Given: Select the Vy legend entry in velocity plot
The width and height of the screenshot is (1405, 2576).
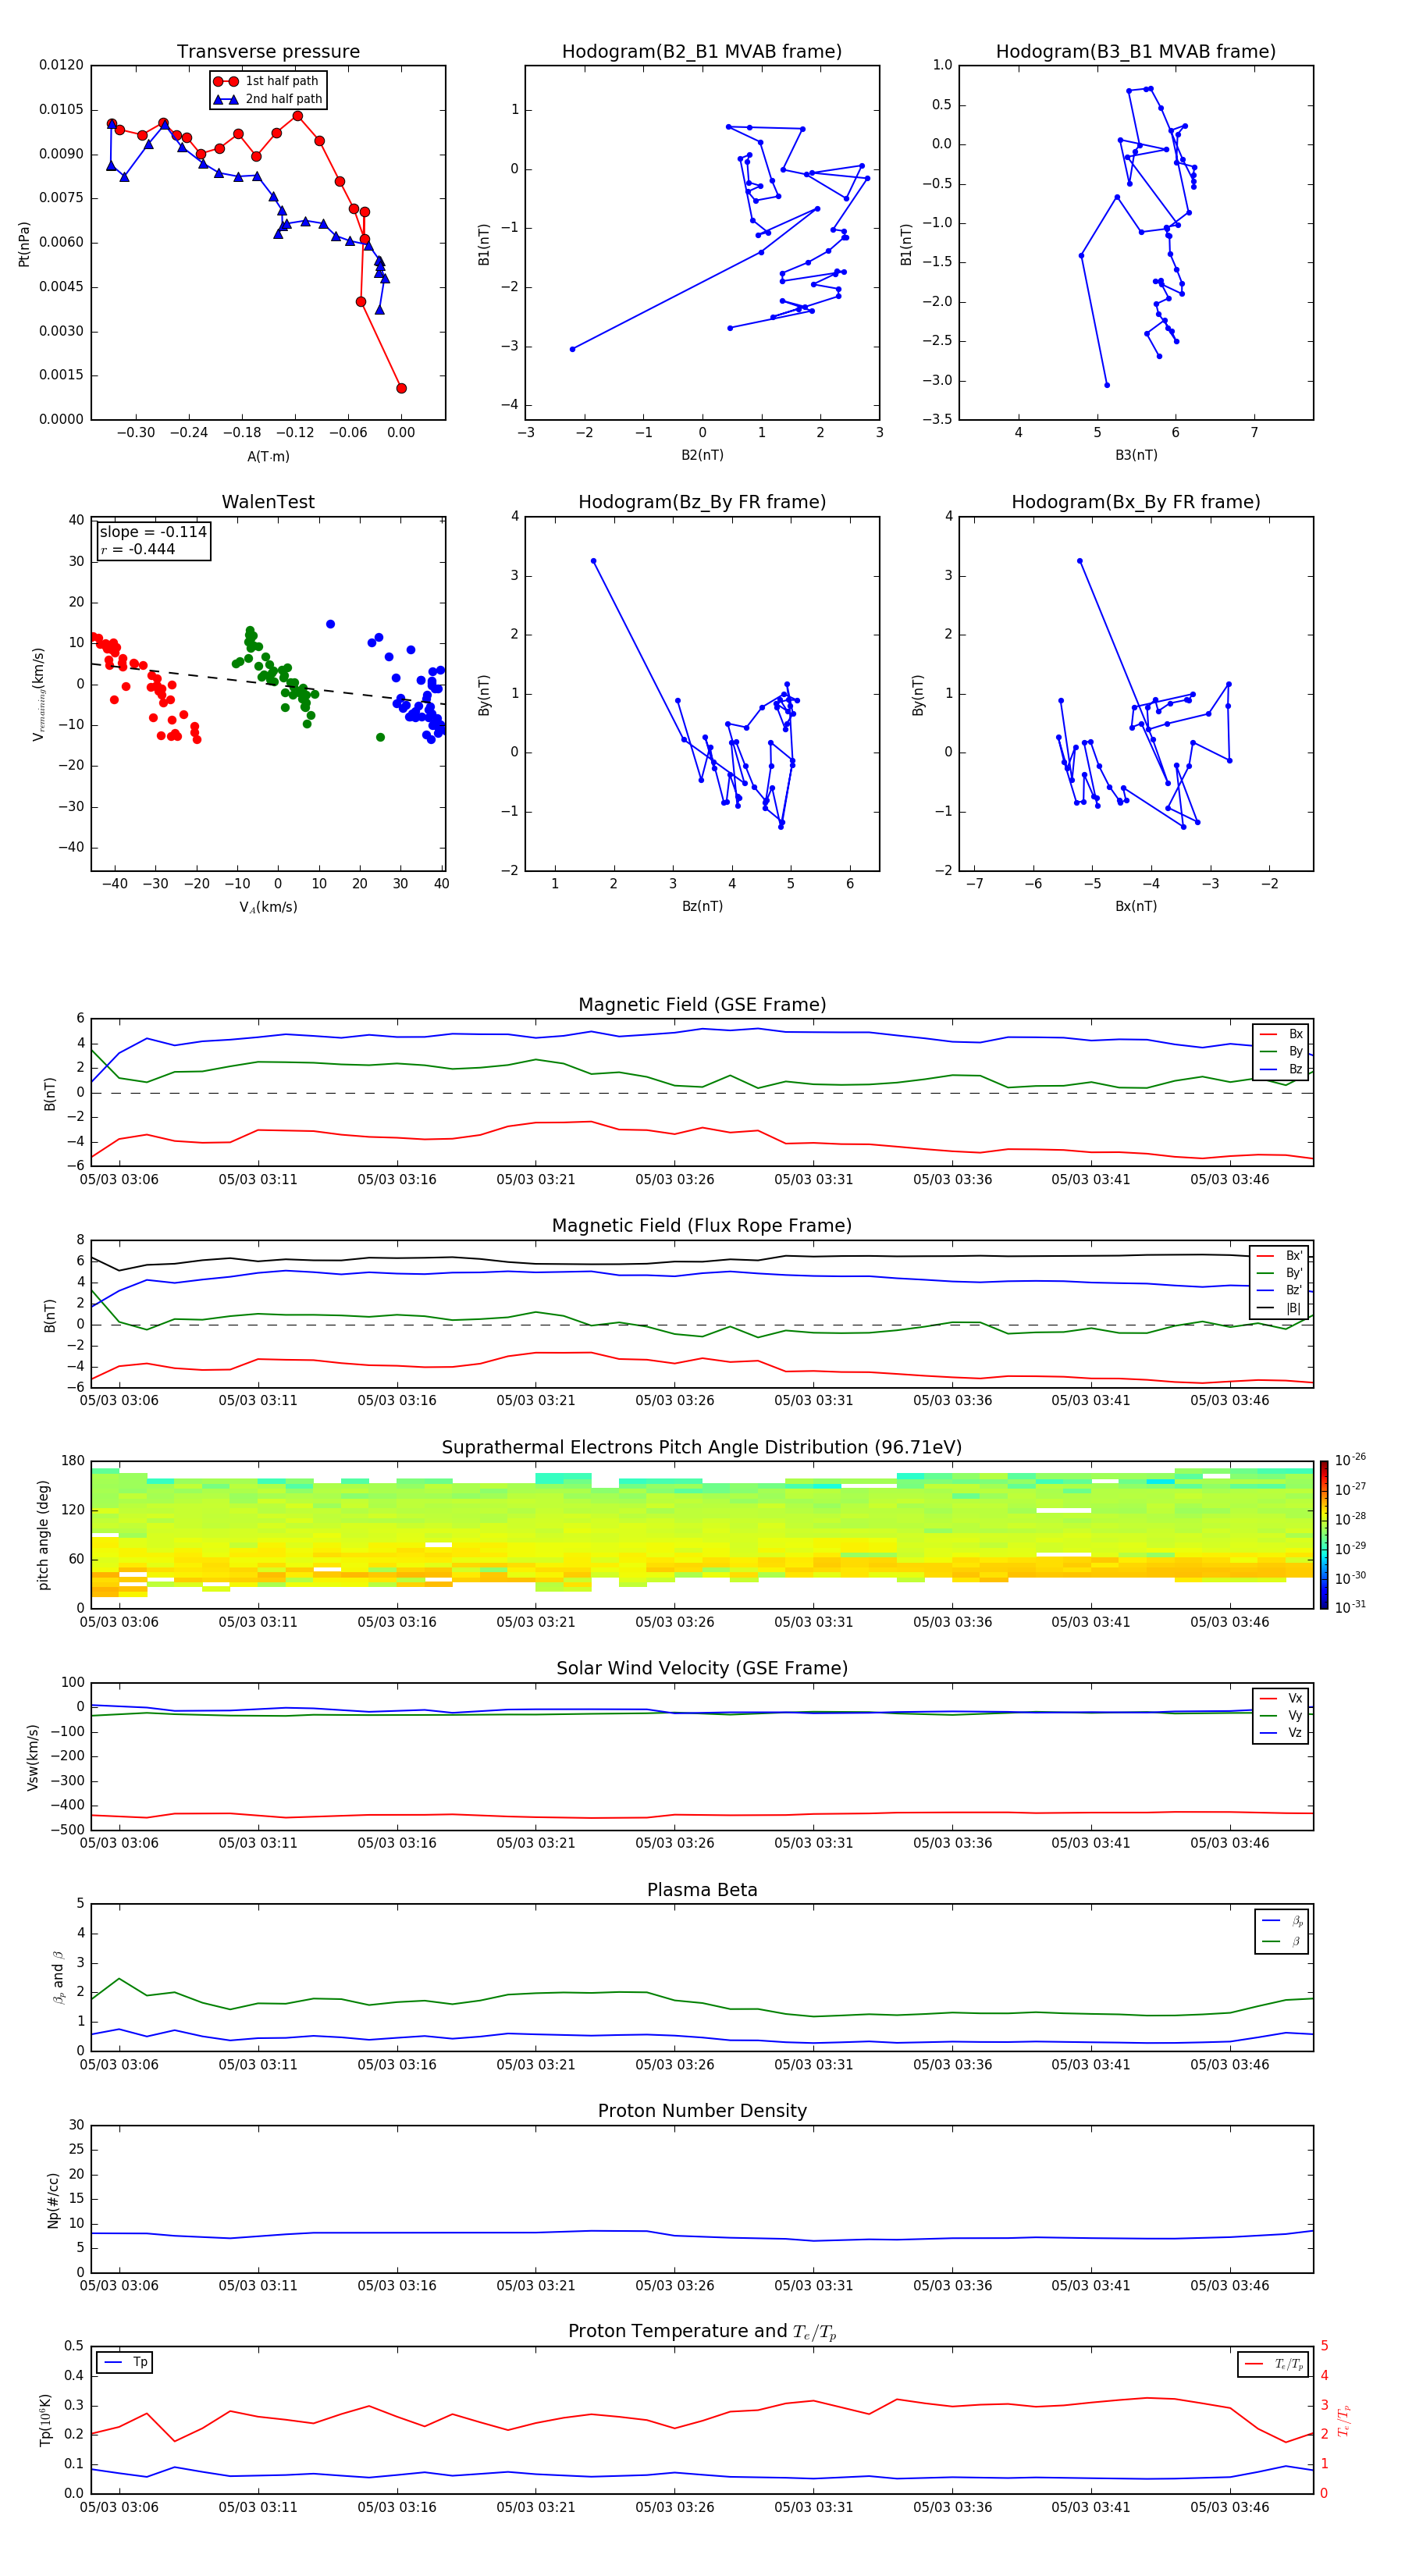Looking at the screenshot, I should coord(1281,1715).
